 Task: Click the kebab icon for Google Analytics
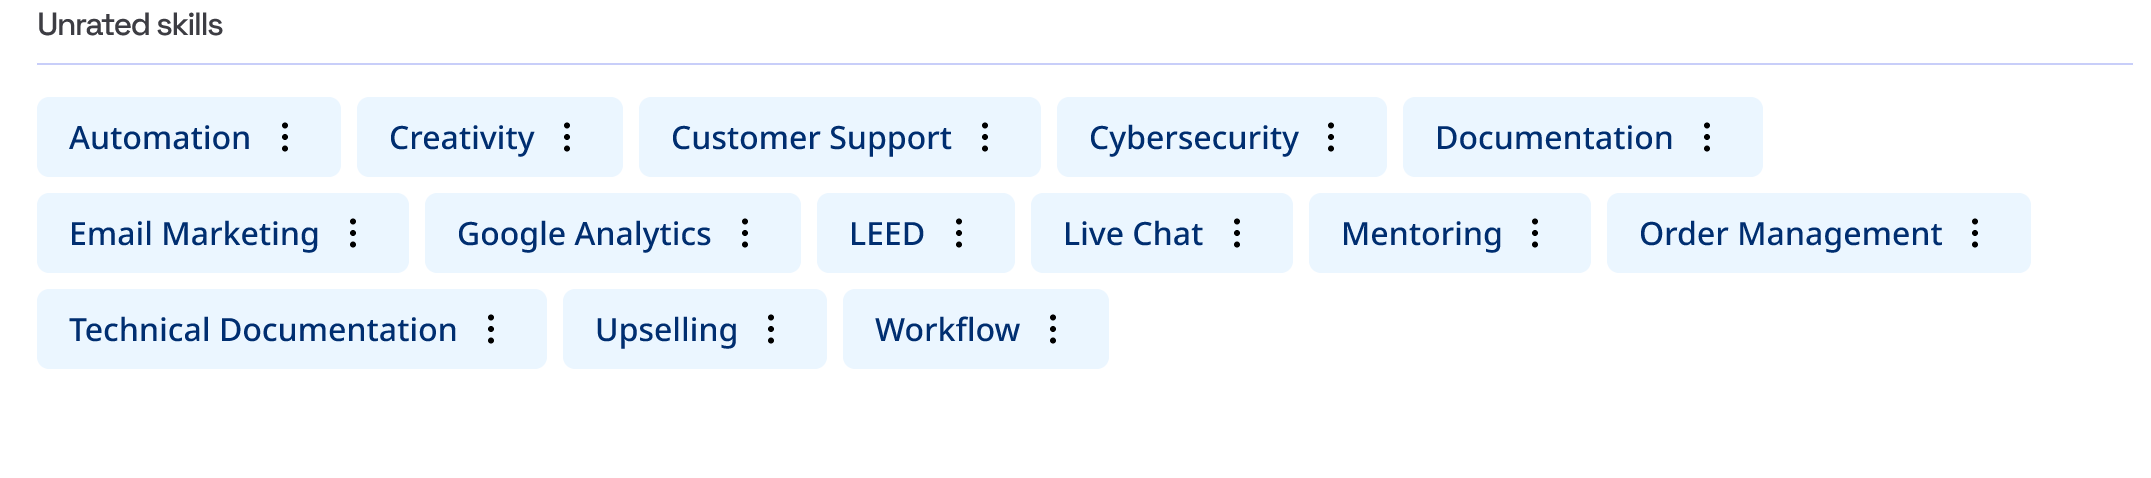(745, 233)
